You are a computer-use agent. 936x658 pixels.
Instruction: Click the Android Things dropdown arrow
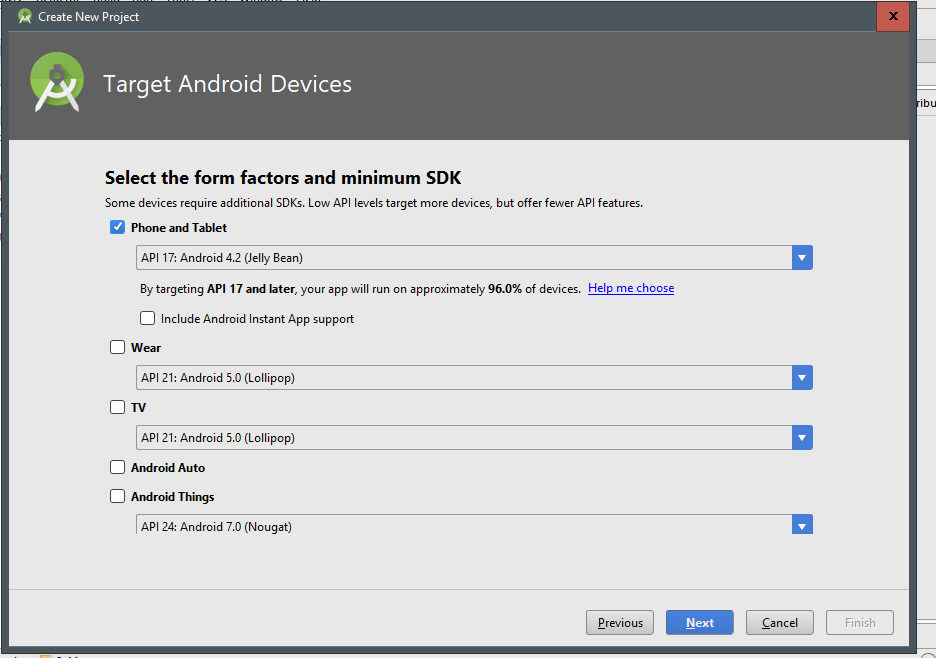point(802,525)
